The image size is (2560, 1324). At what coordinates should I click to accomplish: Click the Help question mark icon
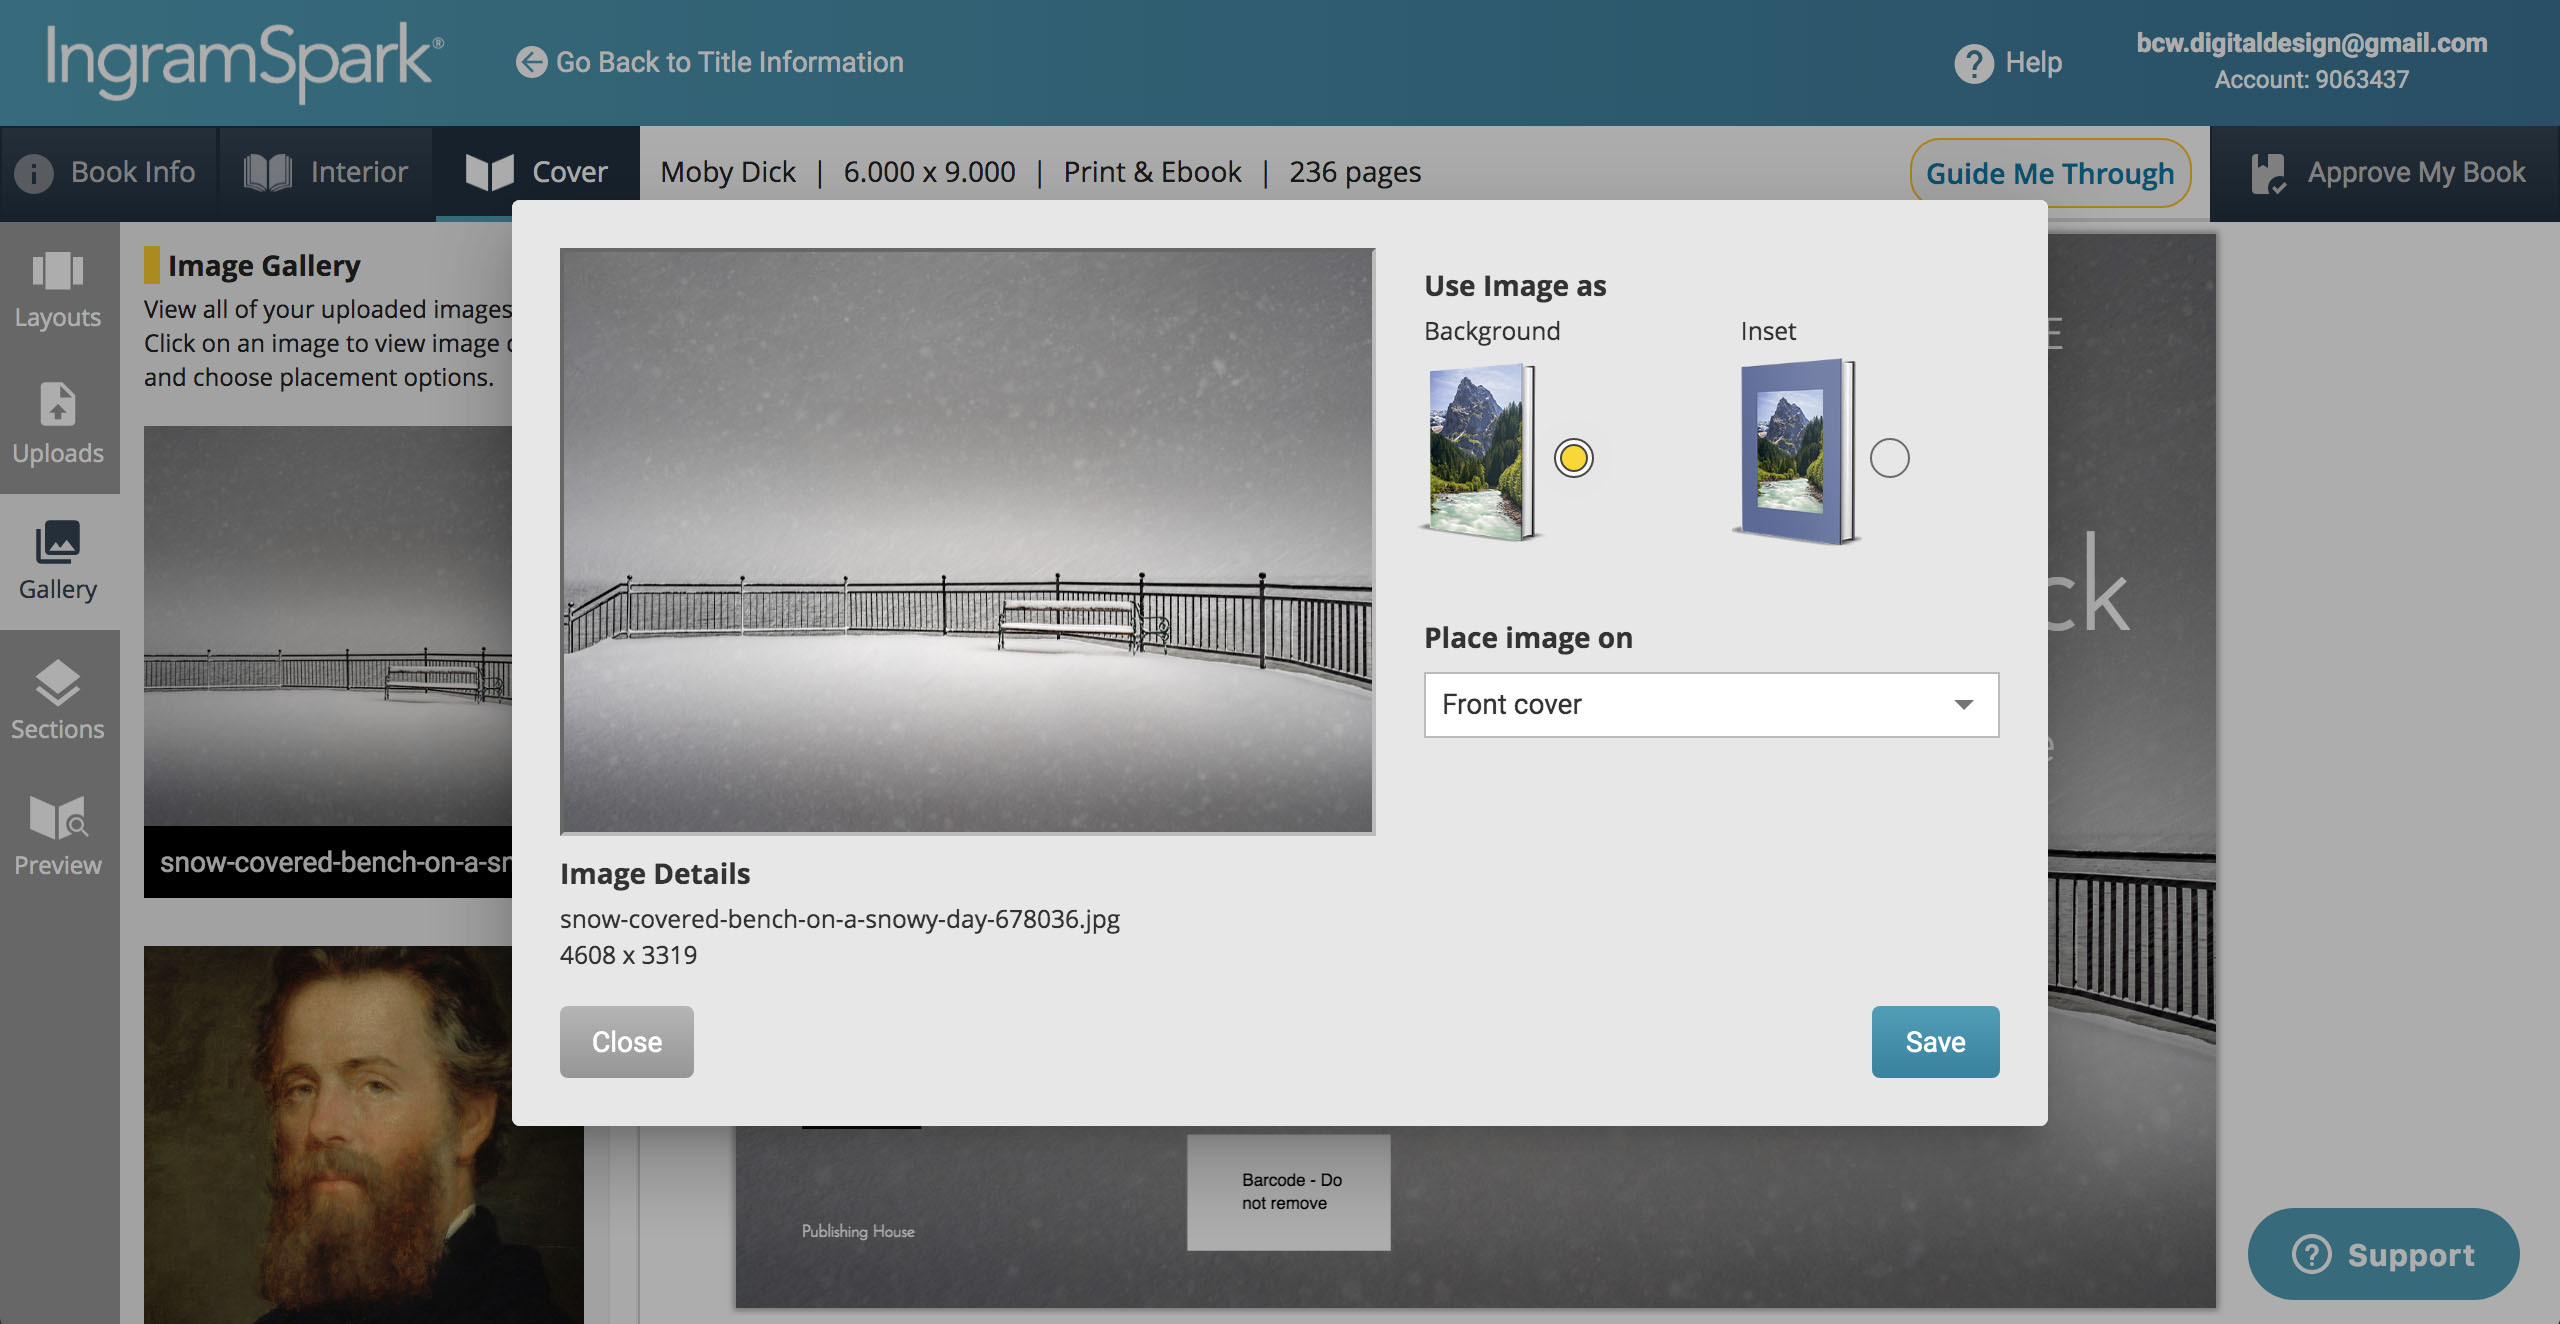point(1973,63)
